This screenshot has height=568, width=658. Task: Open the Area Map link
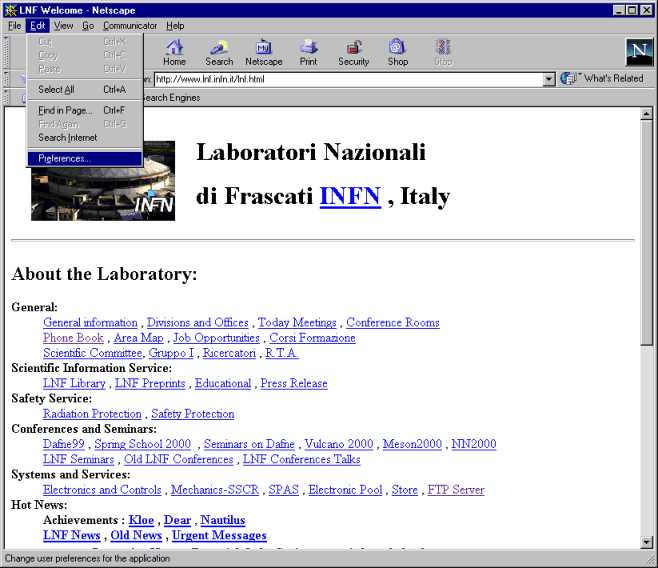tap(138, 338)
